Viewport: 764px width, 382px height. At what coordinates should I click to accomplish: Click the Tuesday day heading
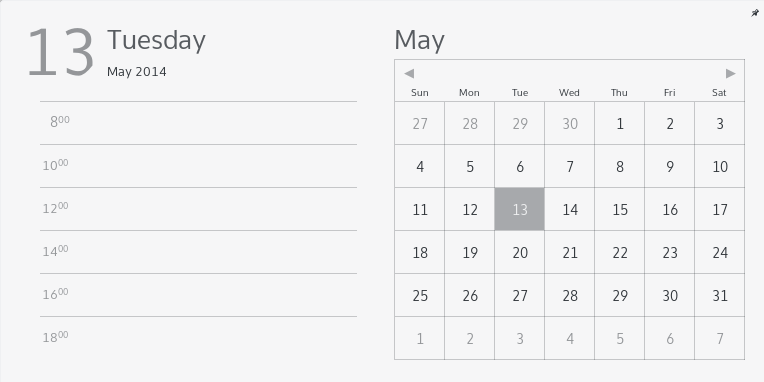click(x=156, y=40)
